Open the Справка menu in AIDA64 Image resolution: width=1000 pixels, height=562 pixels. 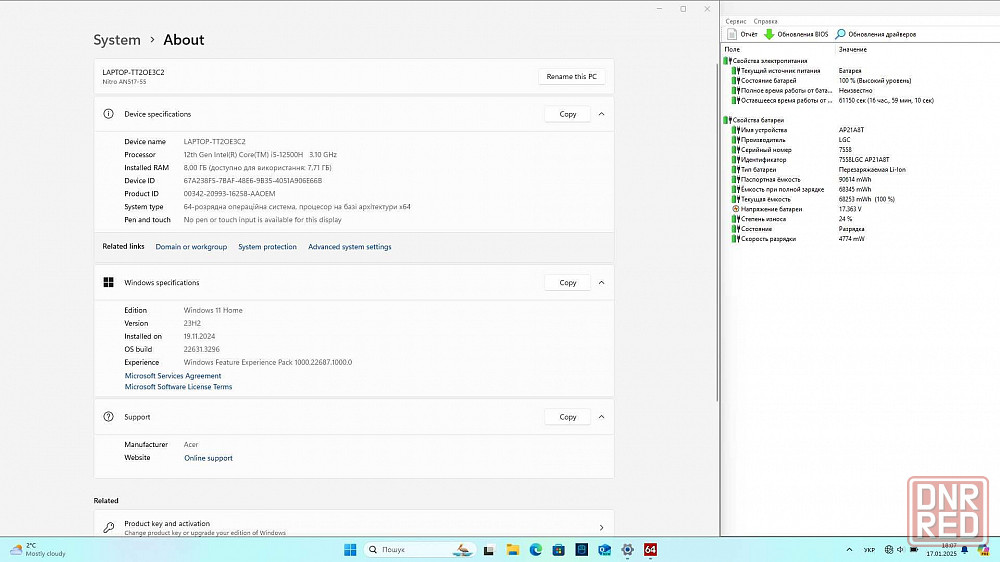tap(765, 21)
